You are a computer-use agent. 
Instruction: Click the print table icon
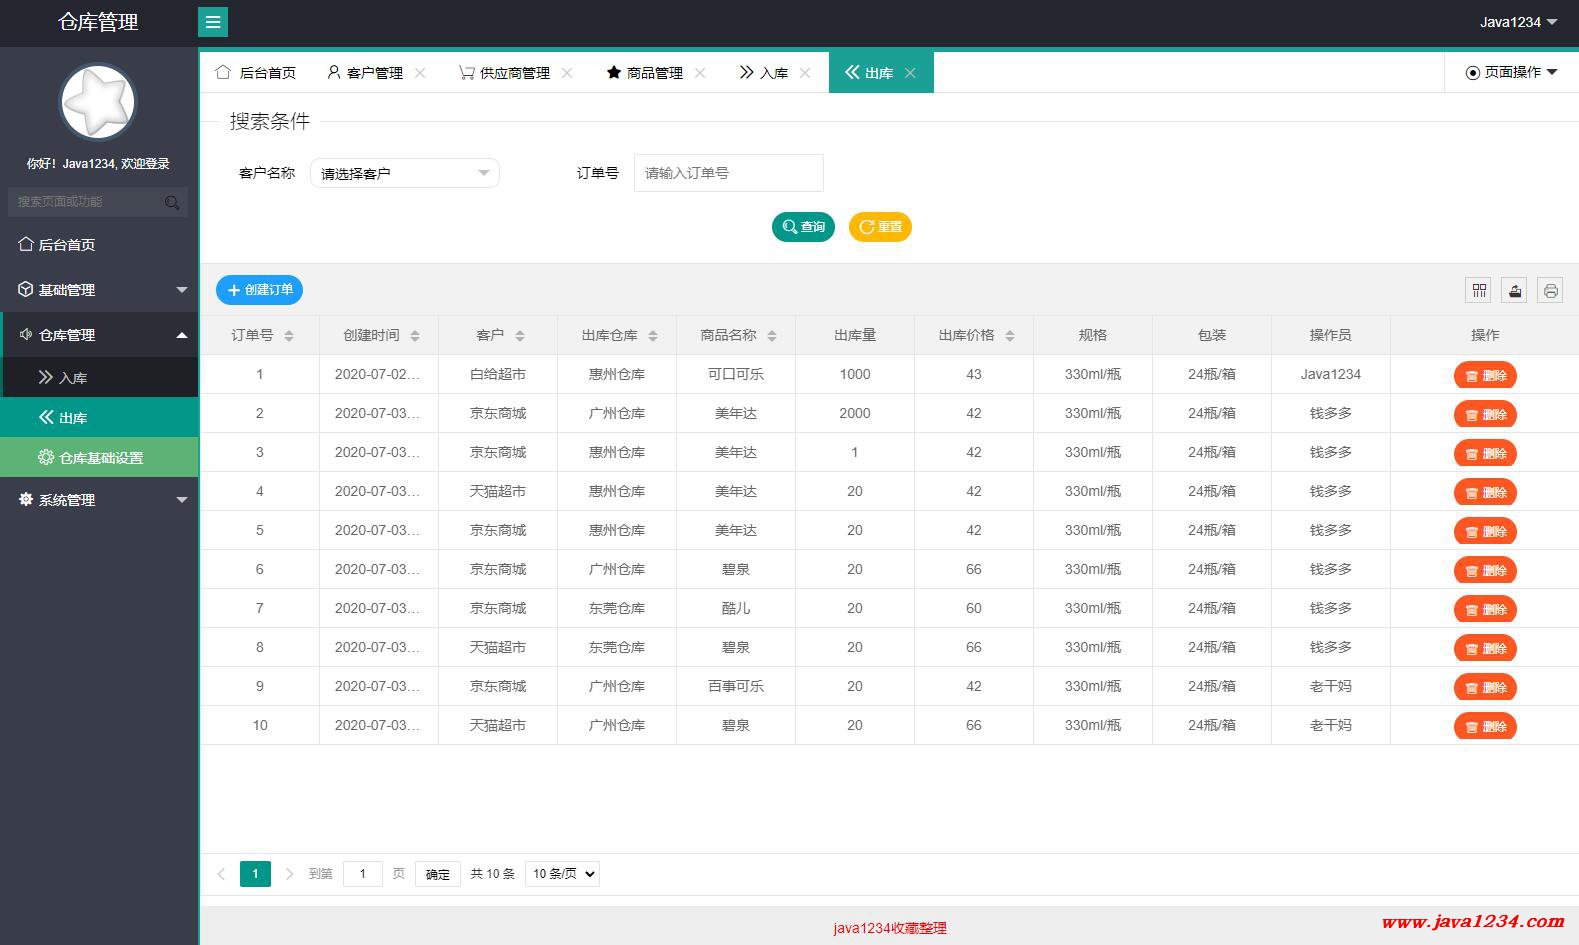click(1550, 290)
